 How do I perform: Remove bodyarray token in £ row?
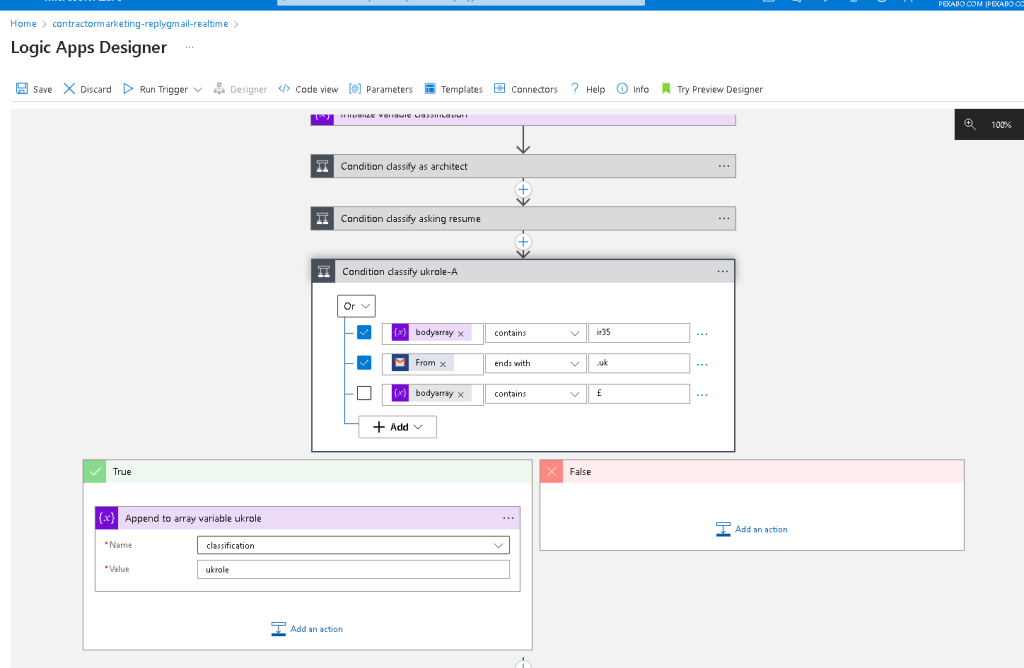(x=460, y=394)
